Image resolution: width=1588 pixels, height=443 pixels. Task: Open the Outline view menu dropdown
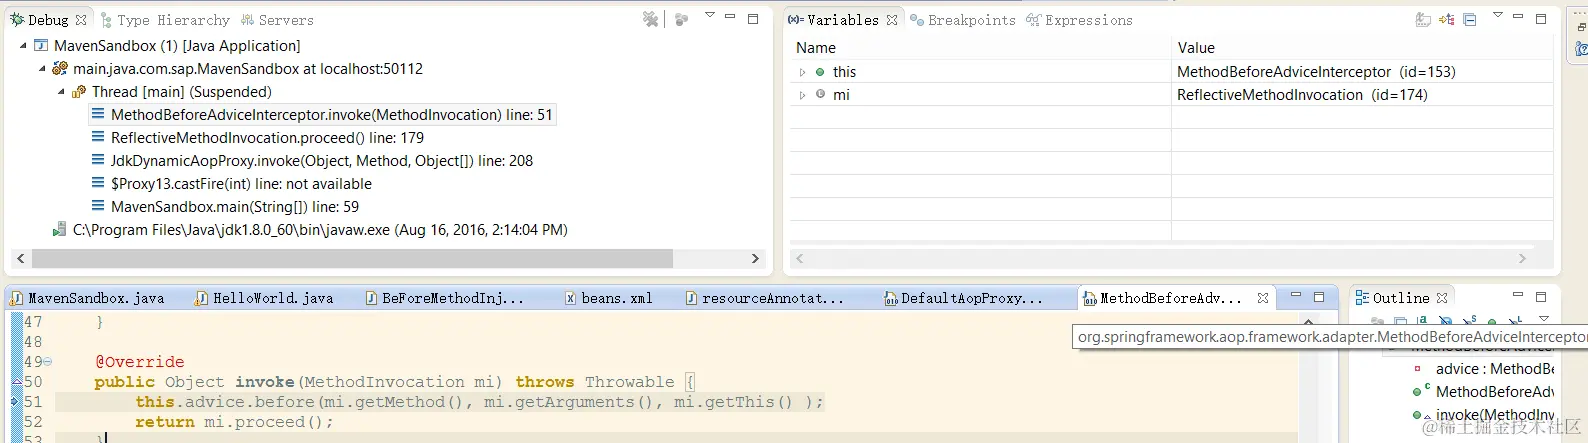click(x=1543, y=319)
